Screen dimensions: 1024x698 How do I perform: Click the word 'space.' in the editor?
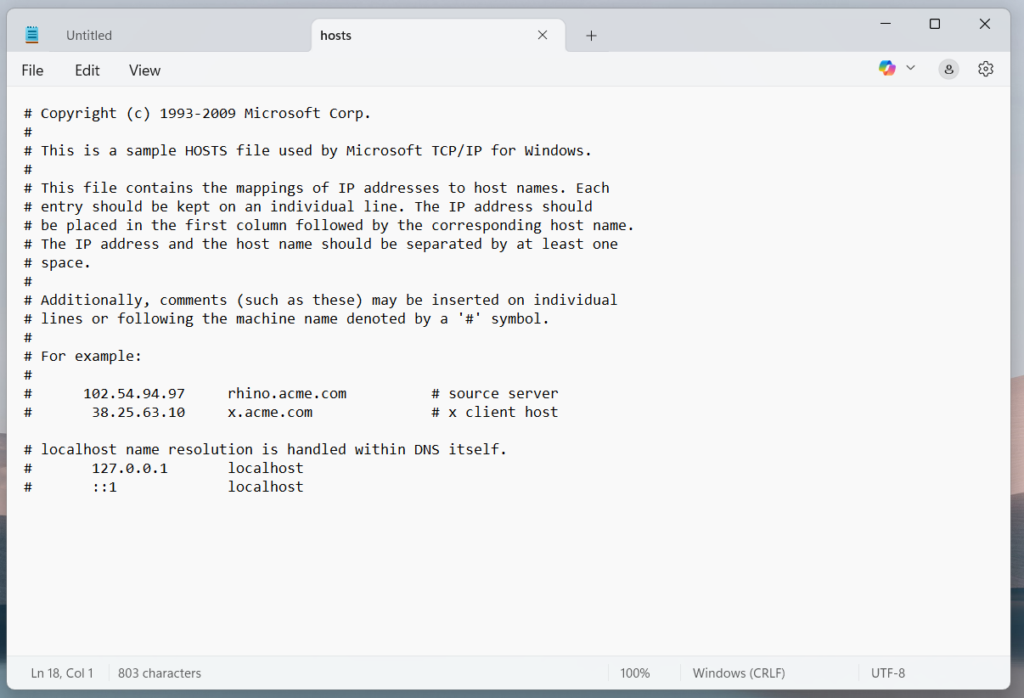tap(65, 263)
